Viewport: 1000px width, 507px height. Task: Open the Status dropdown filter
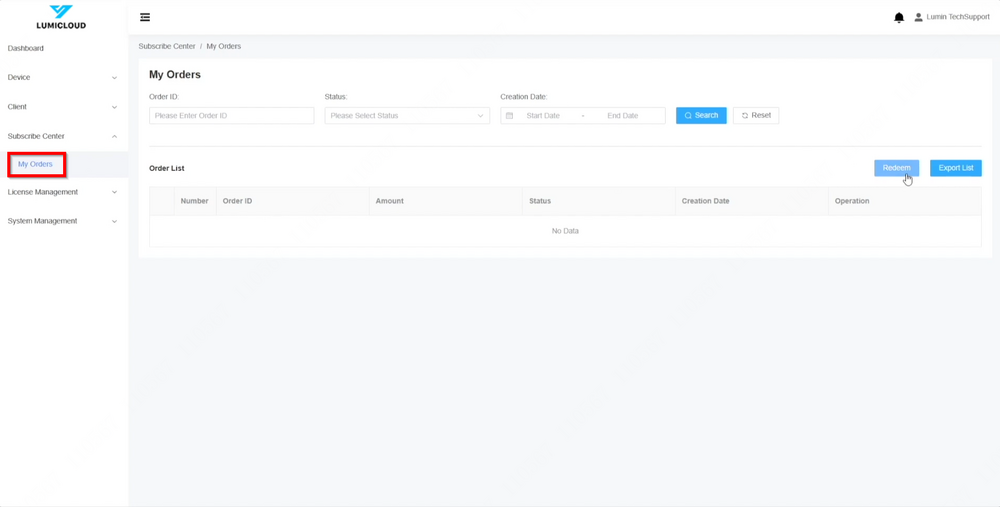pos(407,116)
